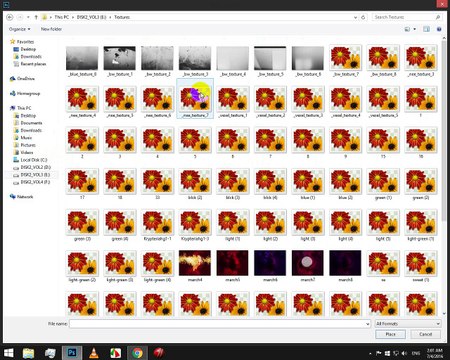The height and width of the screenshot is (360, 450).
Task: Focus the Search Textures field
Action: tap(407, 17)
